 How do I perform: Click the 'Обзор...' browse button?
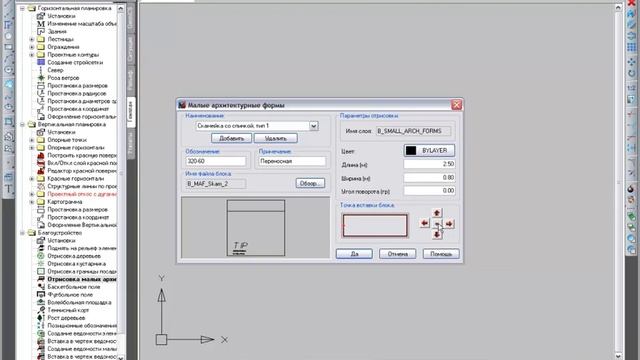[310, 183]
